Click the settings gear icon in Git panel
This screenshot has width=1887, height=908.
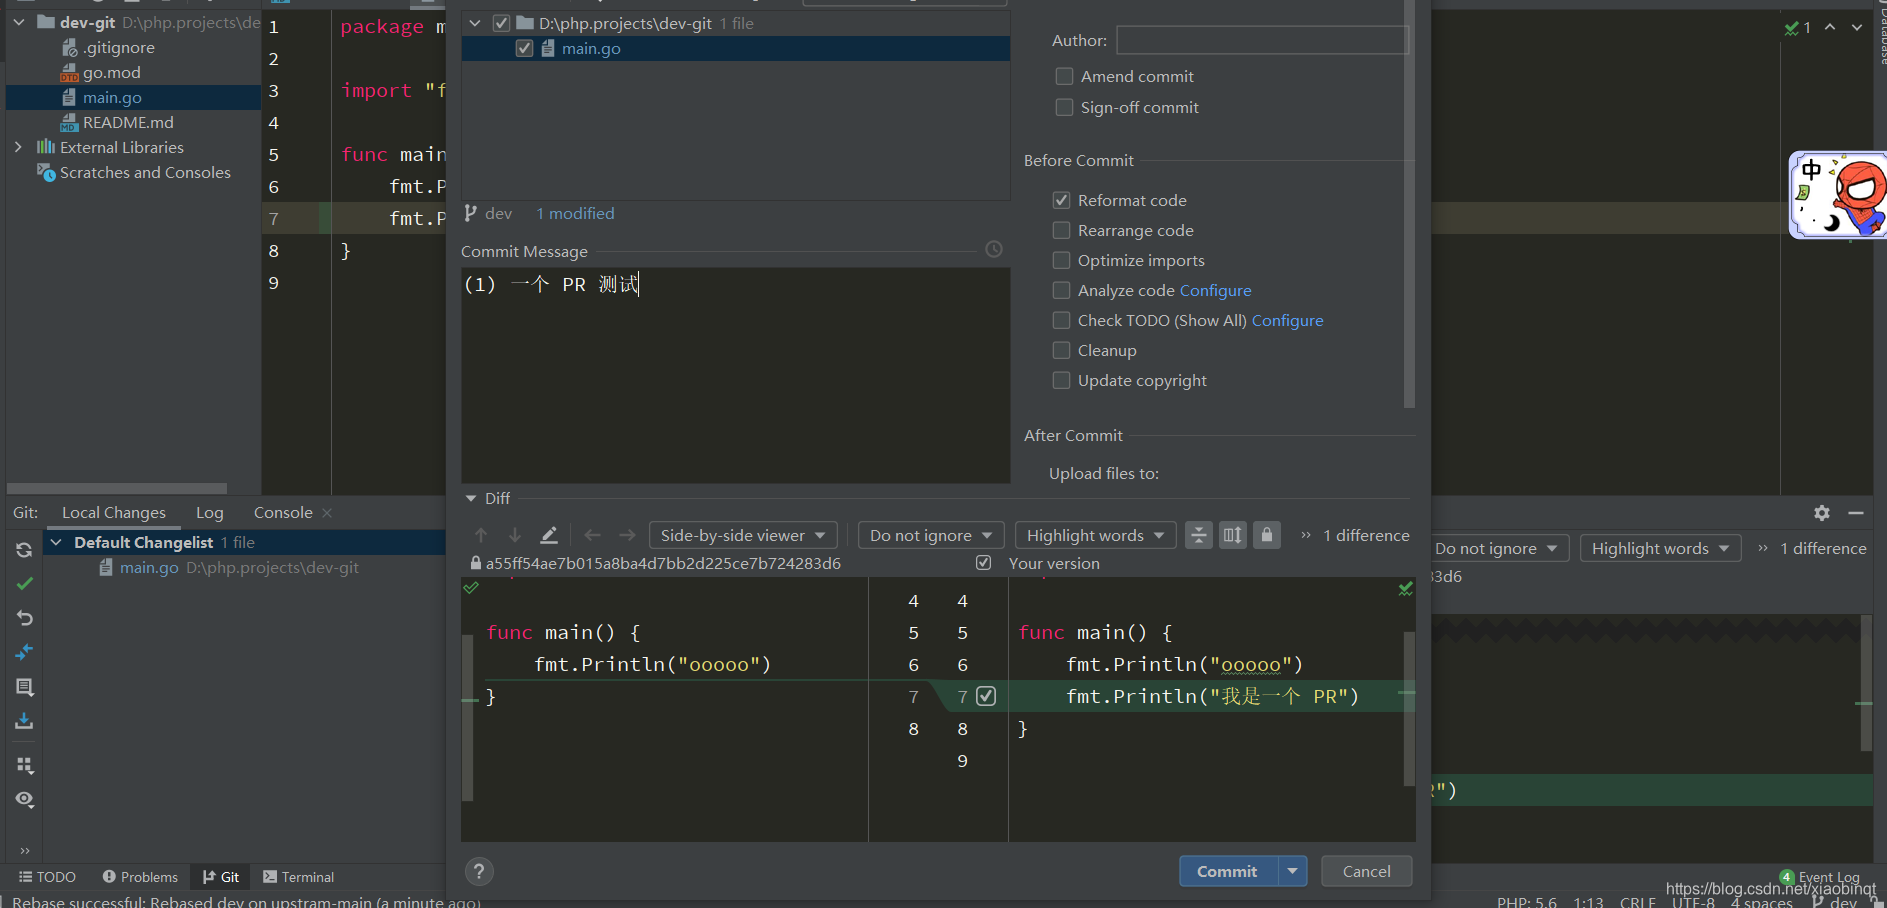pos(1822,512)
